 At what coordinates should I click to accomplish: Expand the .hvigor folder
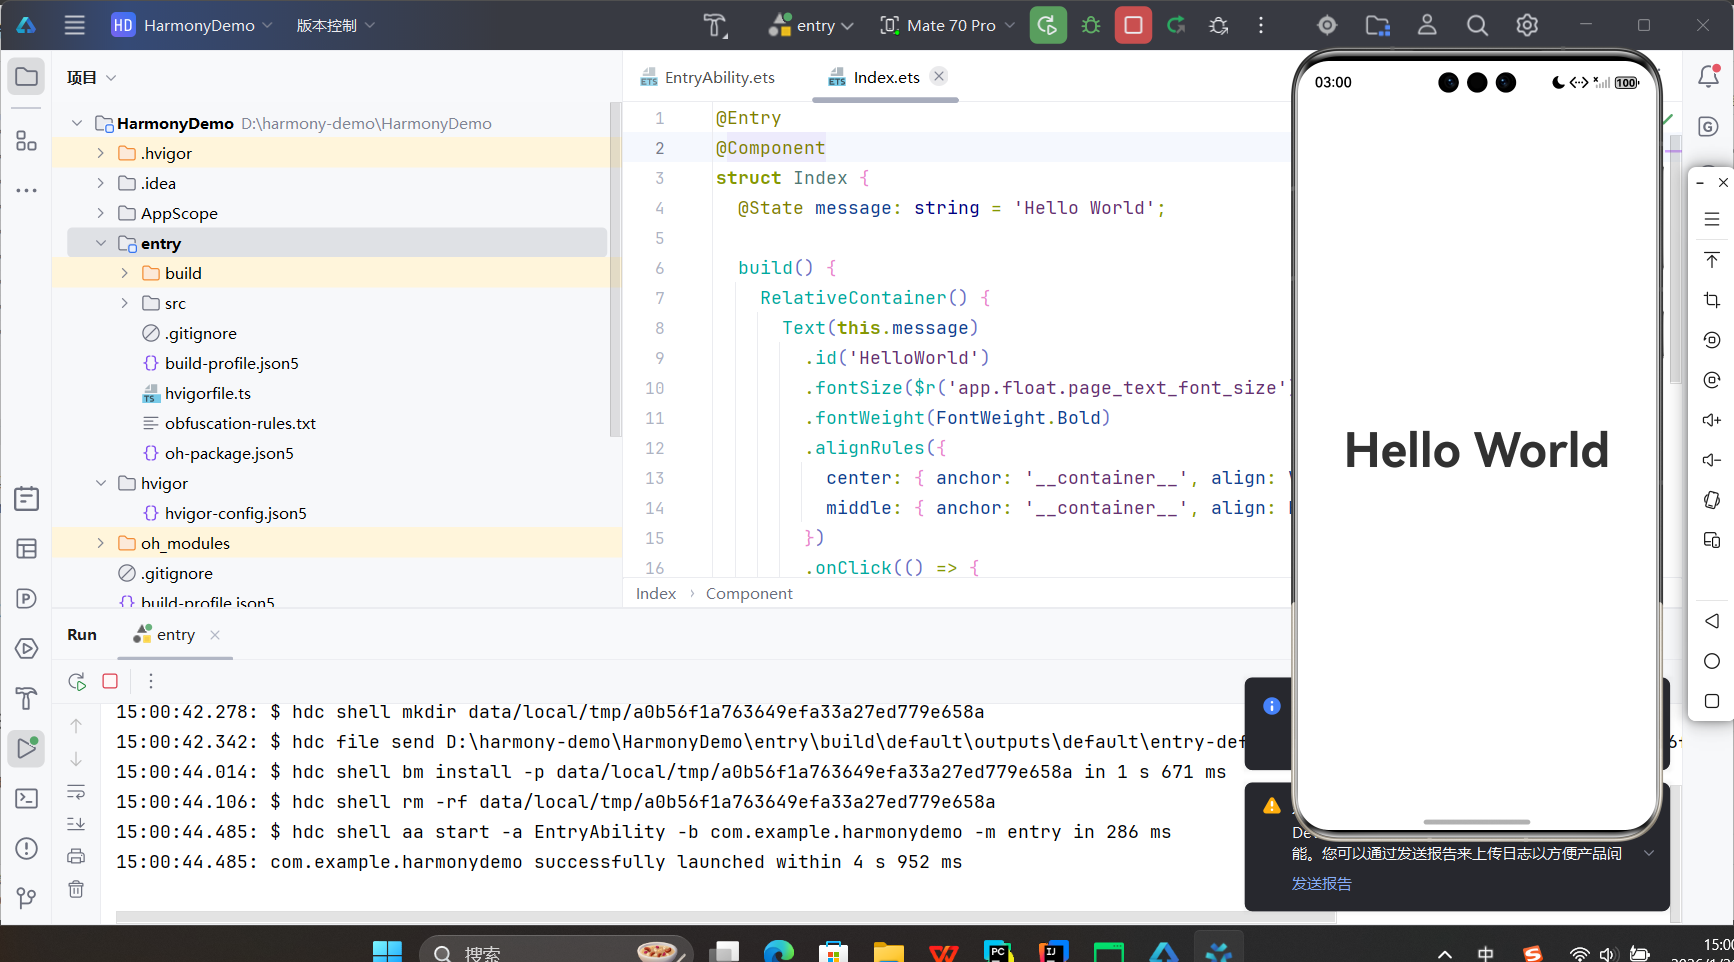tap(100, 153)
